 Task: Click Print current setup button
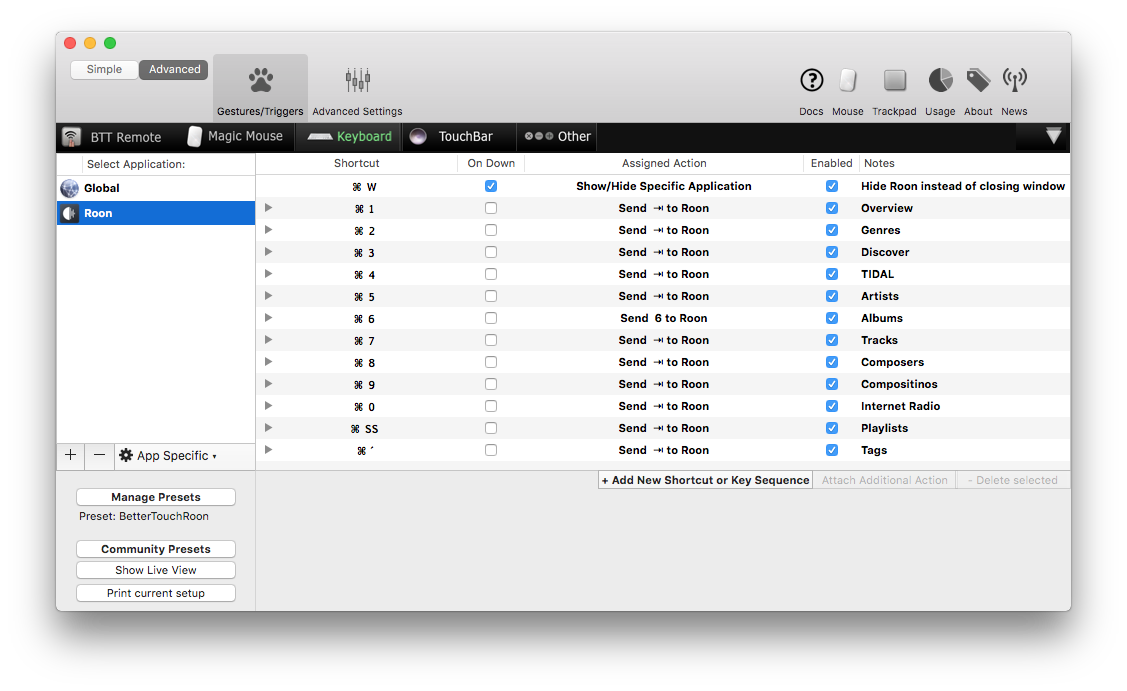click(x=156, y=593)
